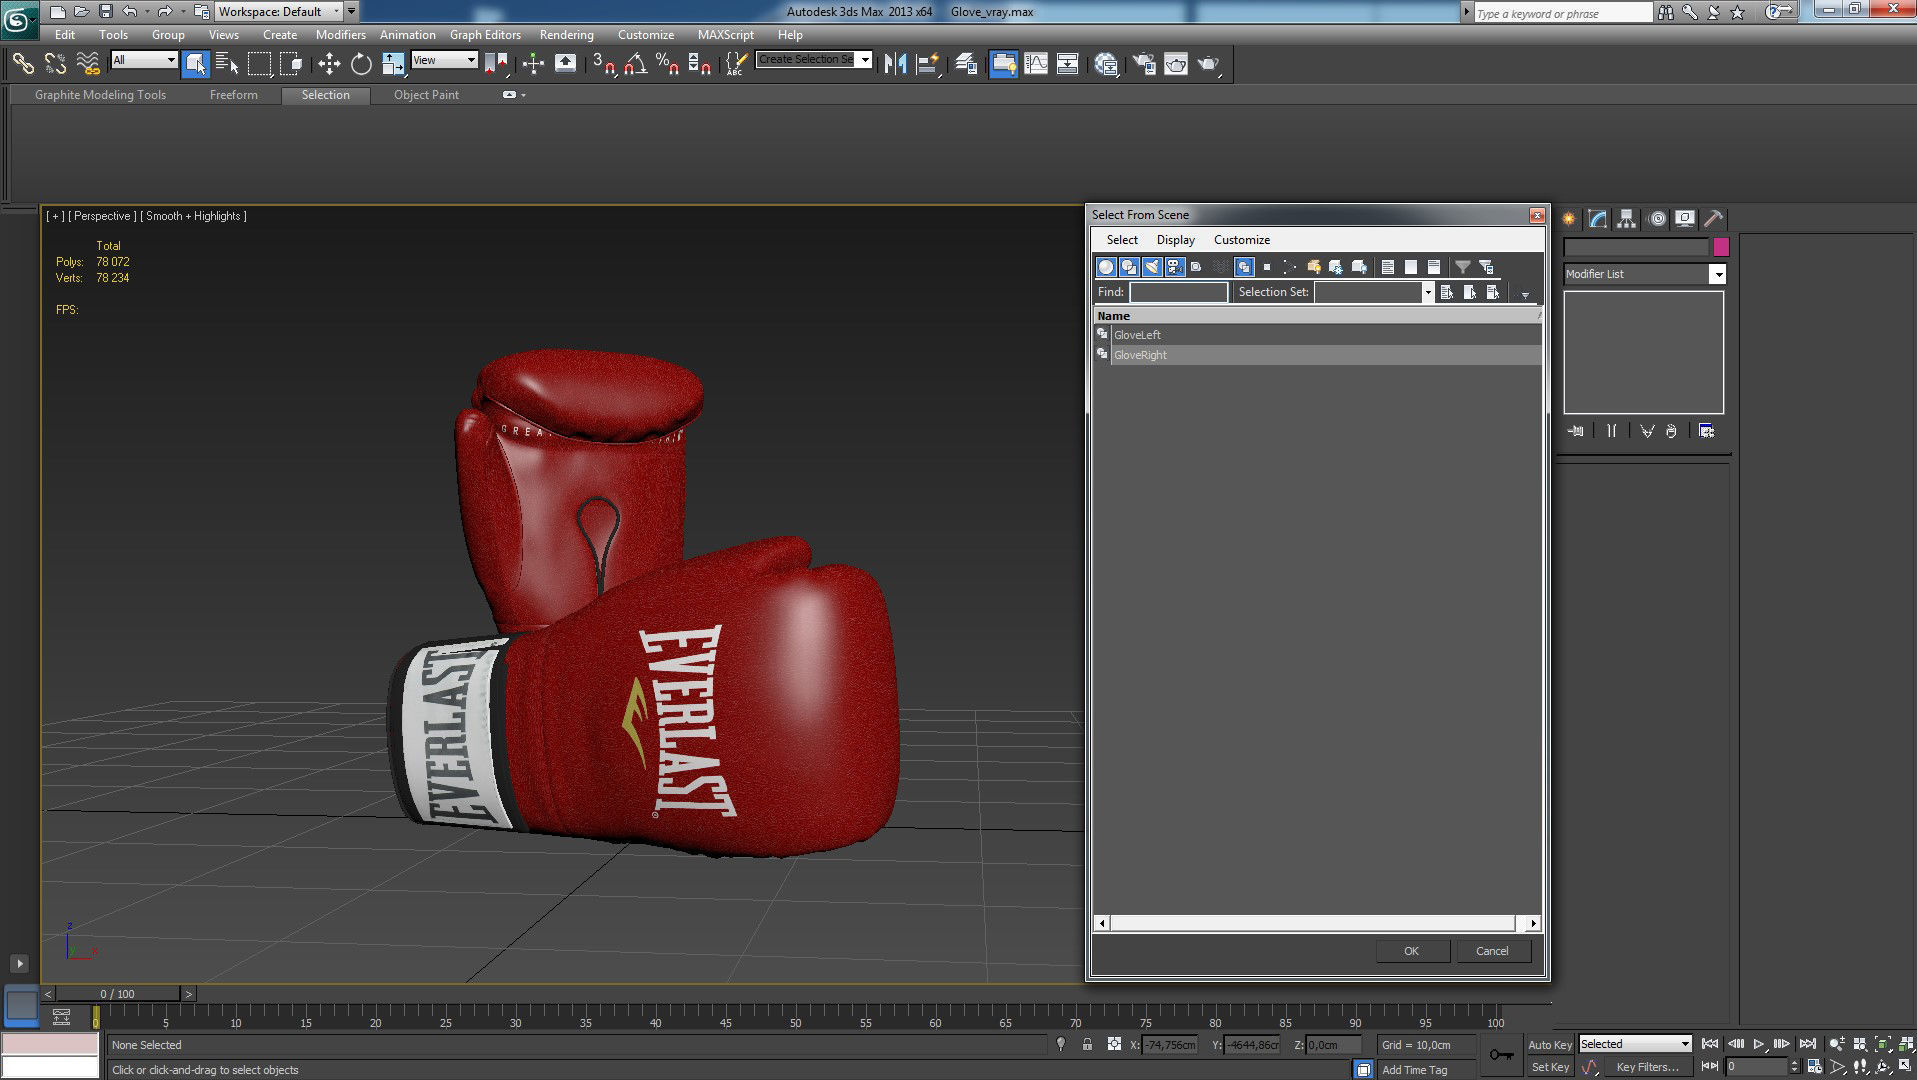Select the Move tool in main toolbar
Screen dimensions: 1917x1080
(329, 64)
